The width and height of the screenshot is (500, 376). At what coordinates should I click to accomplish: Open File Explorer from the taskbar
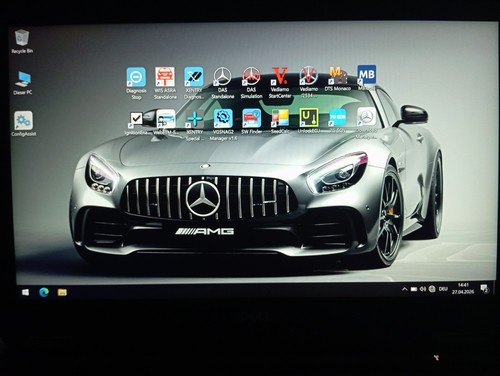point(62,292)
